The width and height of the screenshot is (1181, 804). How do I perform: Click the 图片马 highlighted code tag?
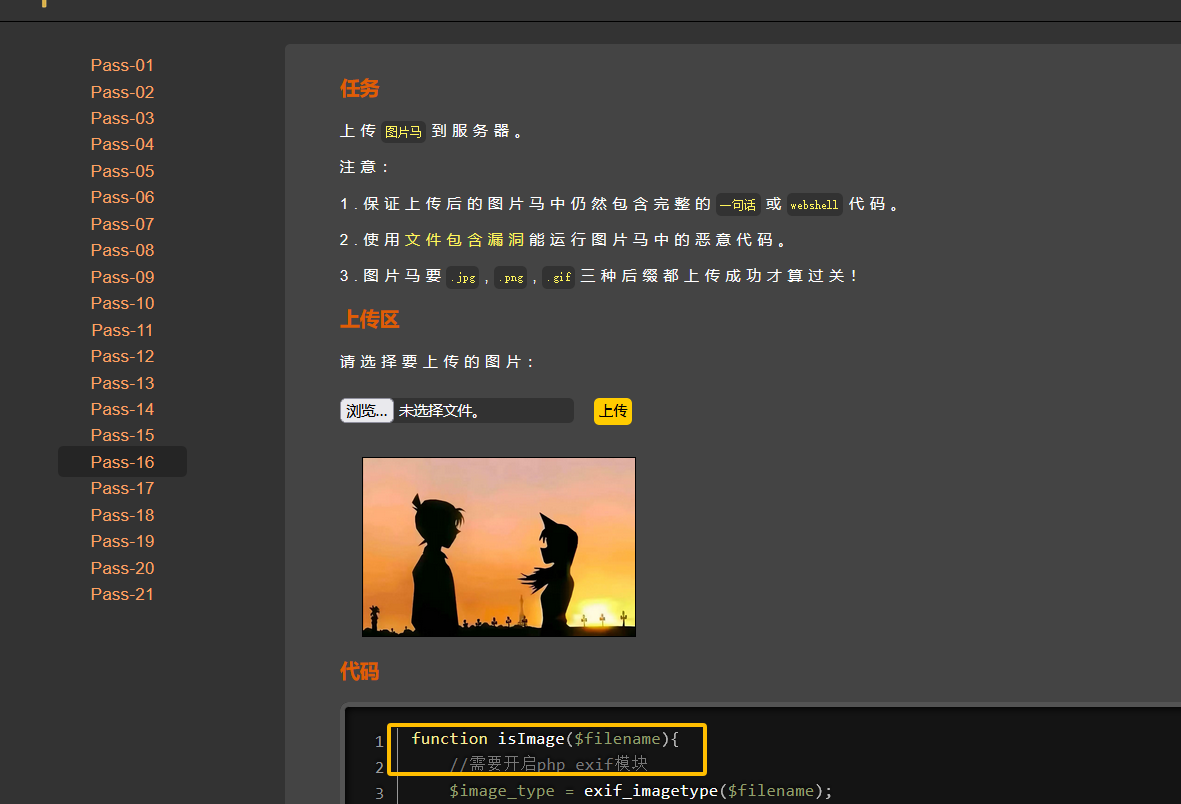tap(403, 132)
